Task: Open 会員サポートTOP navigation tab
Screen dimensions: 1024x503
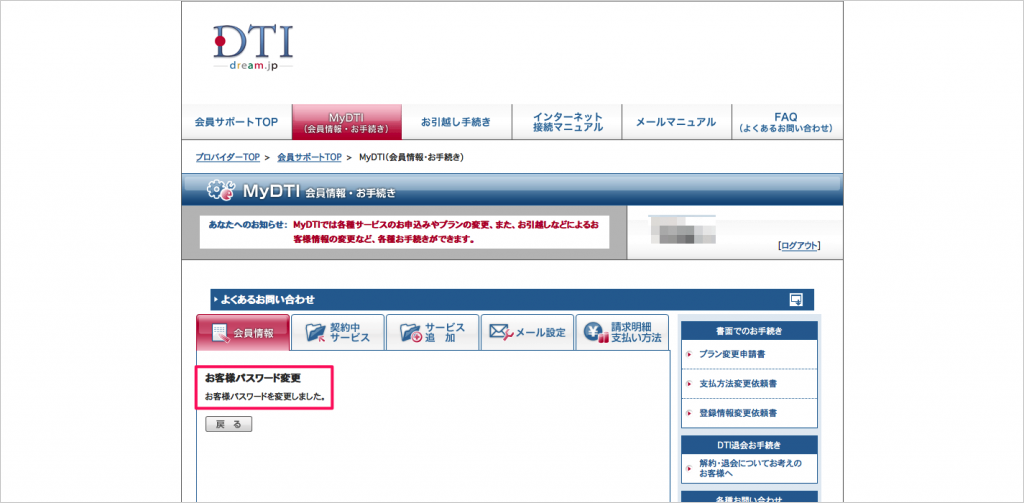Action: point(236,122)
